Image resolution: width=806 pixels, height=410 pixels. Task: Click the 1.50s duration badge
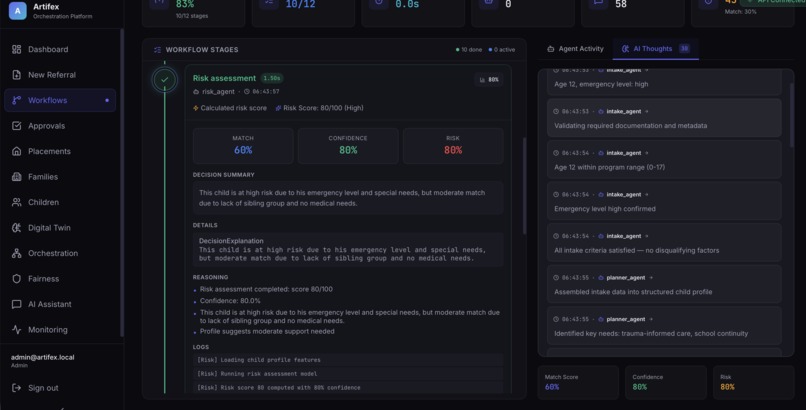[271, 79]
